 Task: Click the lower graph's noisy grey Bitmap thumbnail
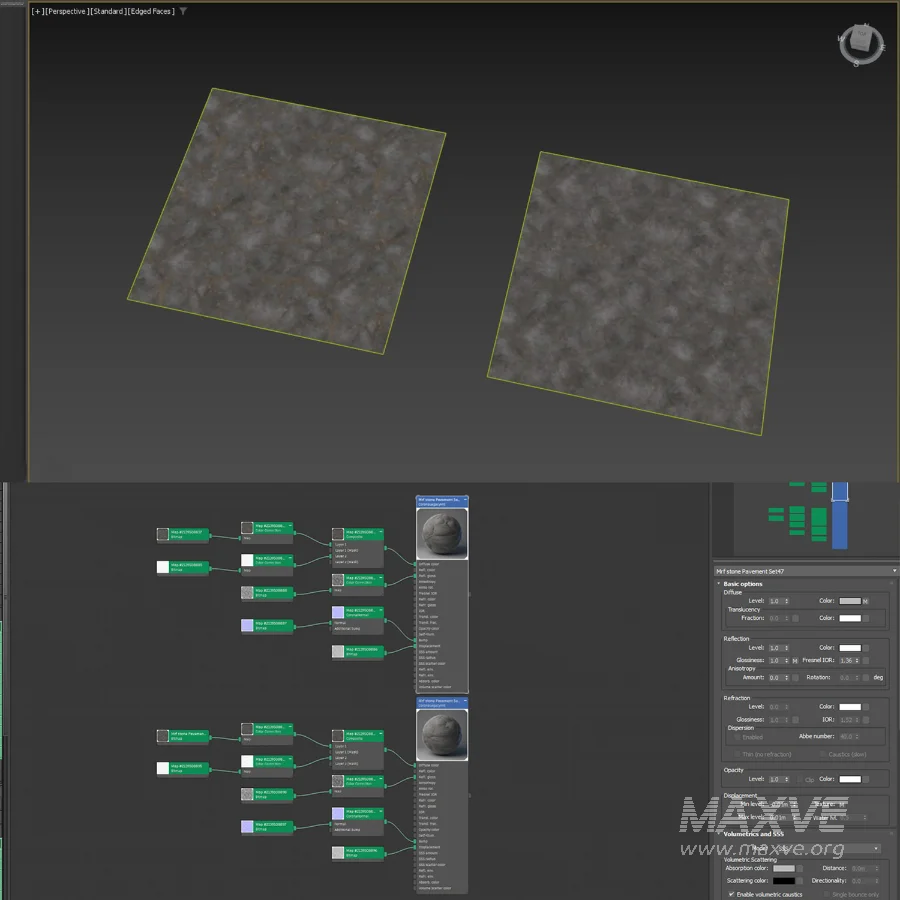point(247,794)
